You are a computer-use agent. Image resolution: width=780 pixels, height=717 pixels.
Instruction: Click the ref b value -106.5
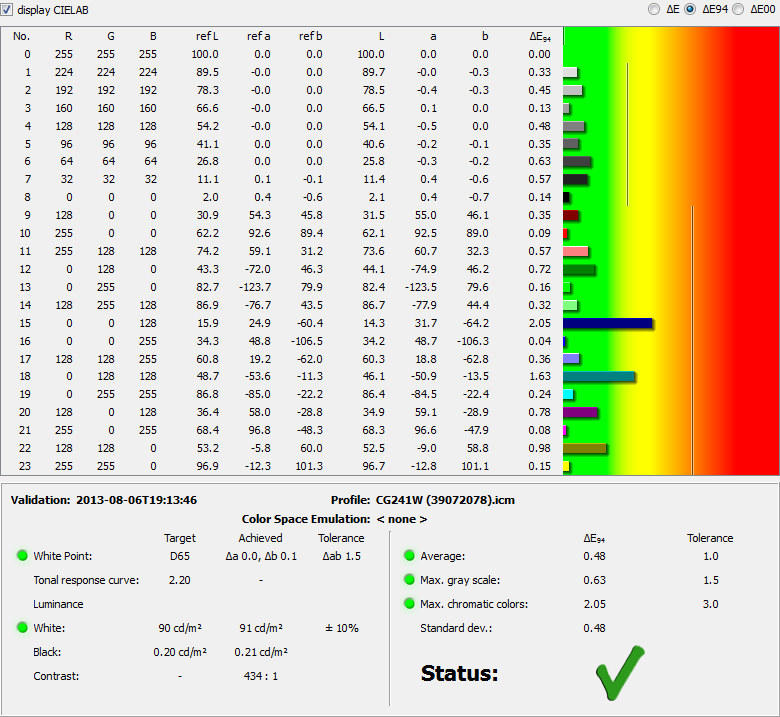(x=307, y=341)
